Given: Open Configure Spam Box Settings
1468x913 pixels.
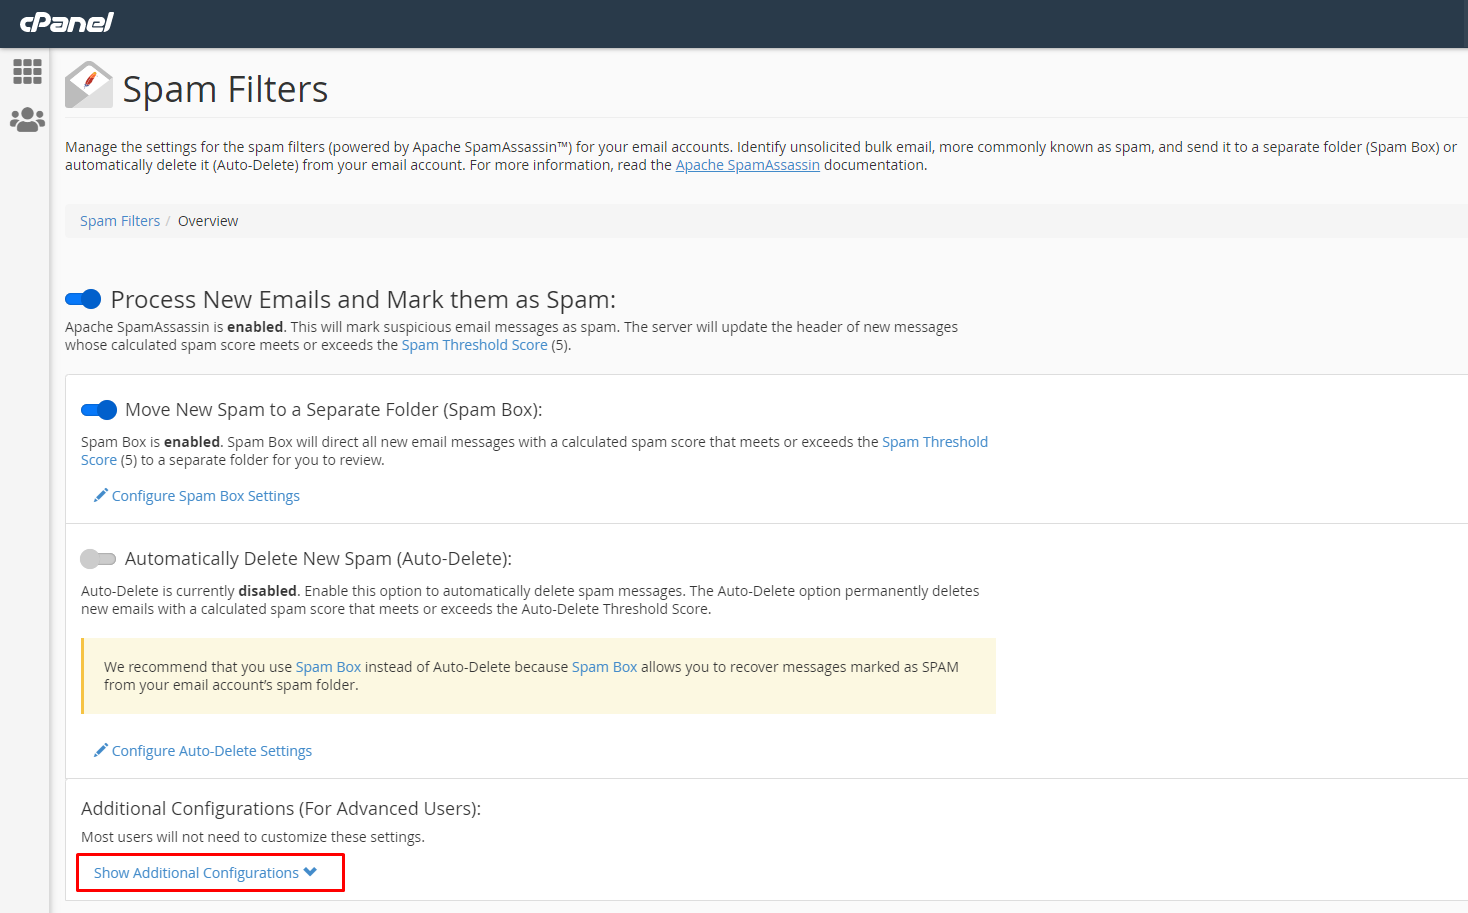Looking at the screenshot, I should [206, 496].
